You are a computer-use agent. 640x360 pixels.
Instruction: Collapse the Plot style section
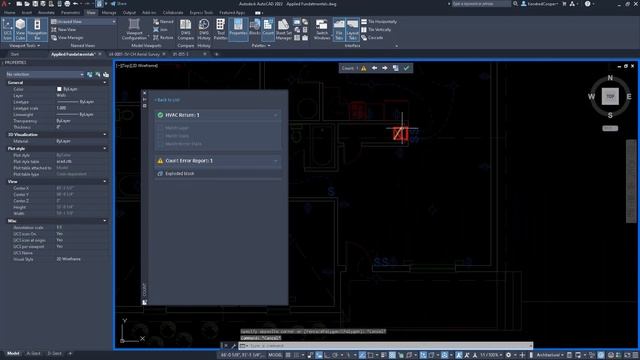[x=104, y=149]
